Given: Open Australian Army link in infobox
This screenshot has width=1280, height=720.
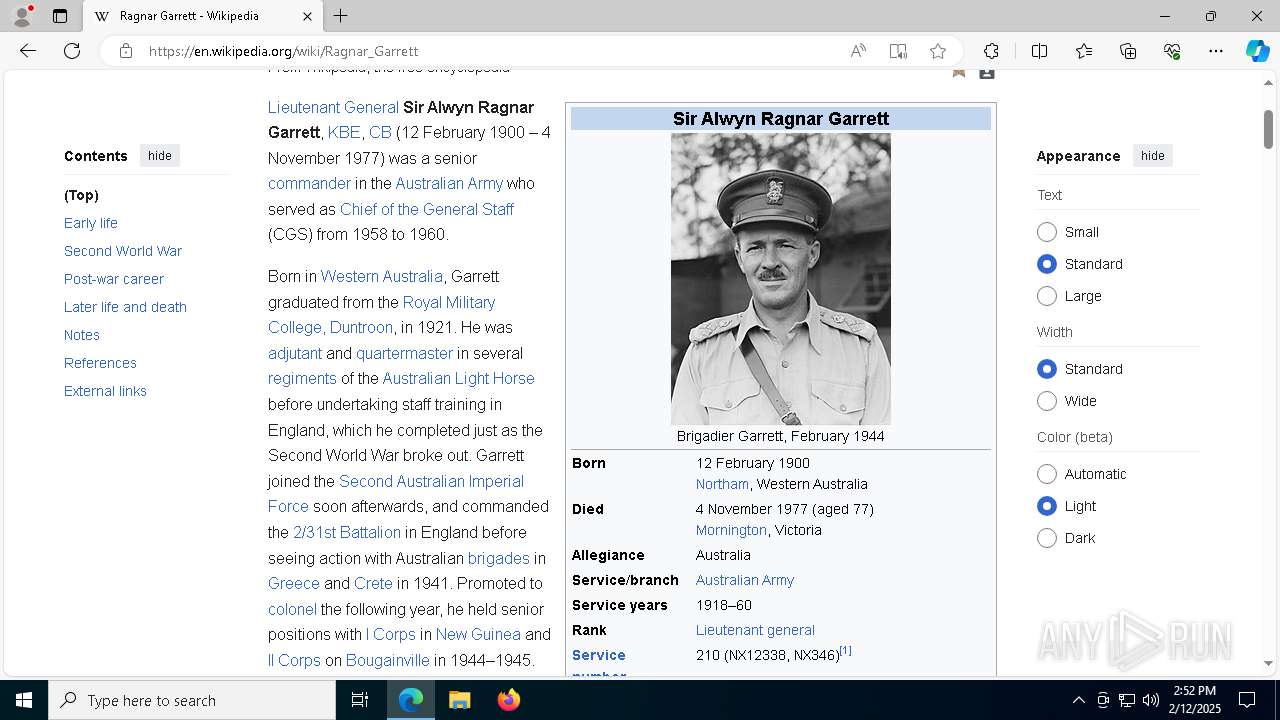Looking at the screenshot, I should [745, 580].
